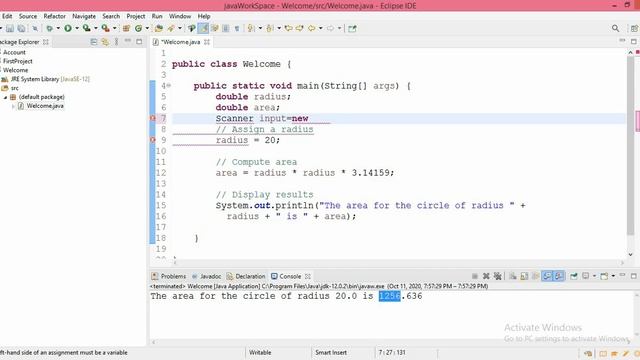Click the Save All icon in the toolbar

(21, 28)
